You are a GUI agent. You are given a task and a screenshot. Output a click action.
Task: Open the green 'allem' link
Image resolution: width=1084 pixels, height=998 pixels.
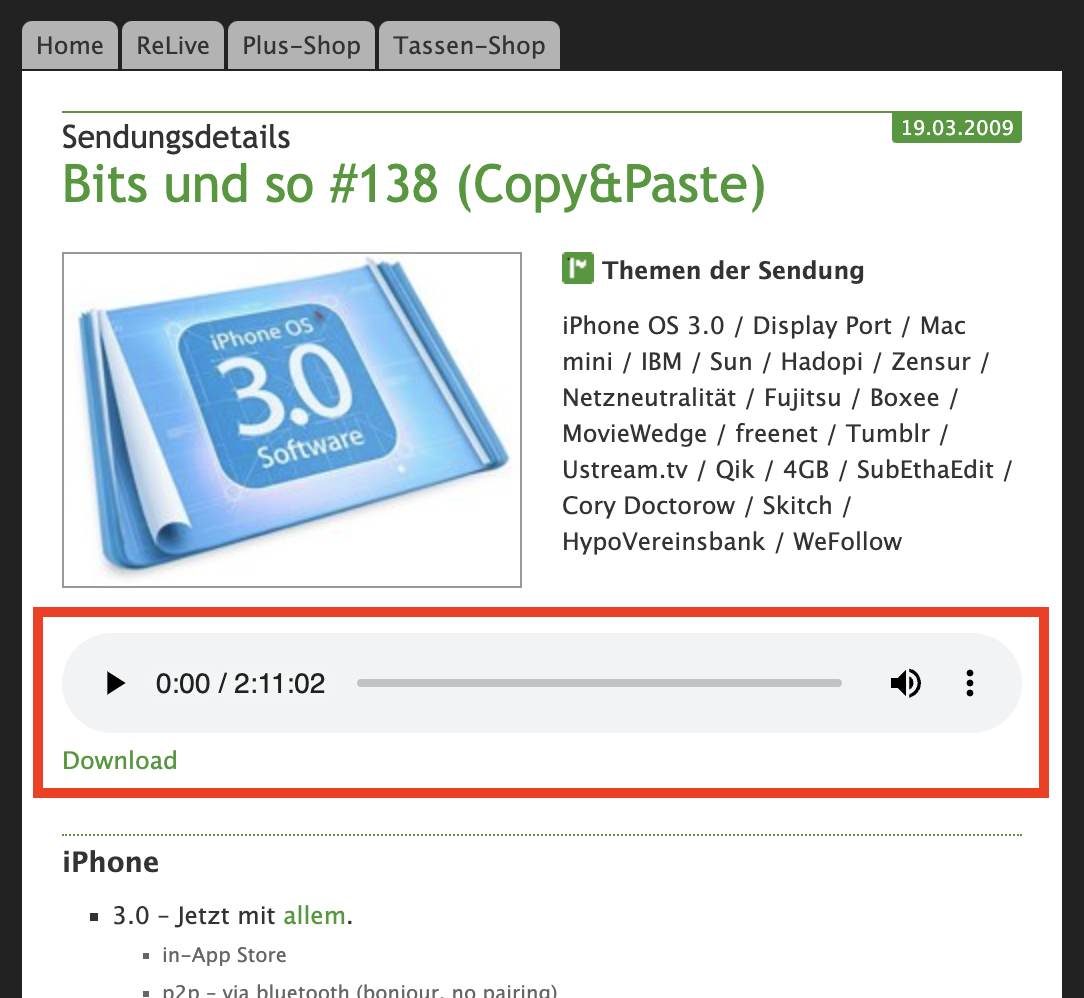pos(315,915)
